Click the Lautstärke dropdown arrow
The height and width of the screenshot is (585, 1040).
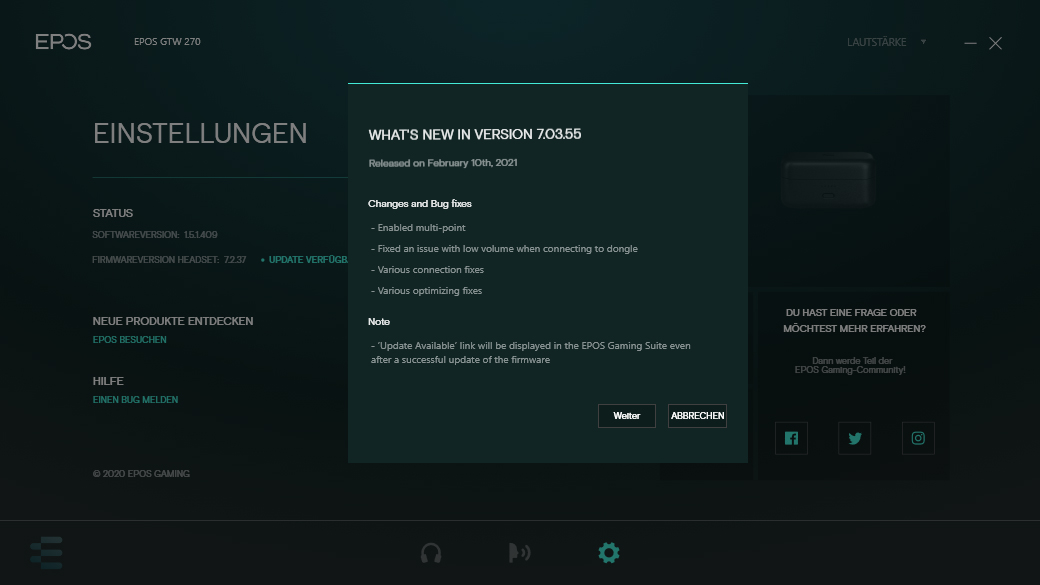pyautogui.click(x=923, y=42)
